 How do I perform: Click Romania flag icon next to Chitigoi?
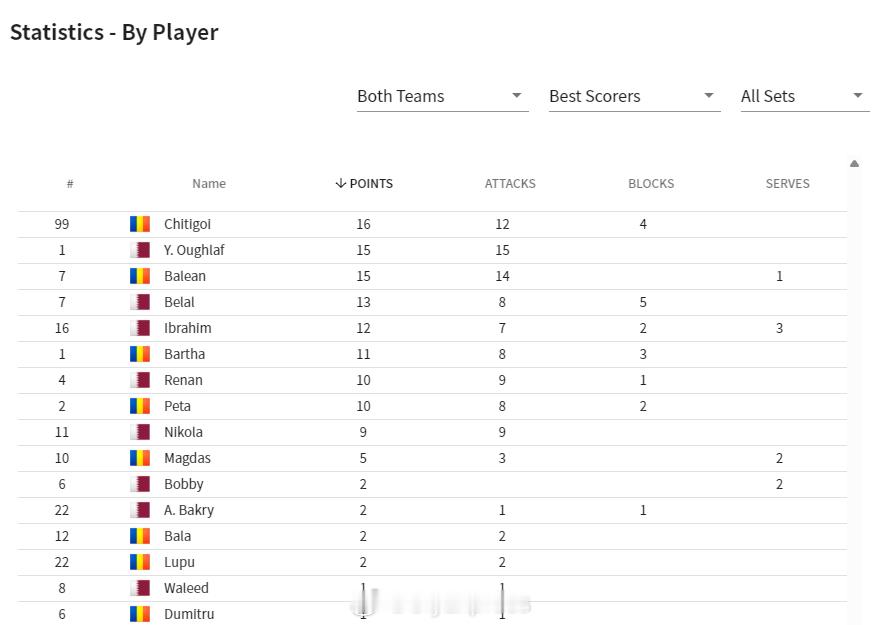tap(140, 224)
